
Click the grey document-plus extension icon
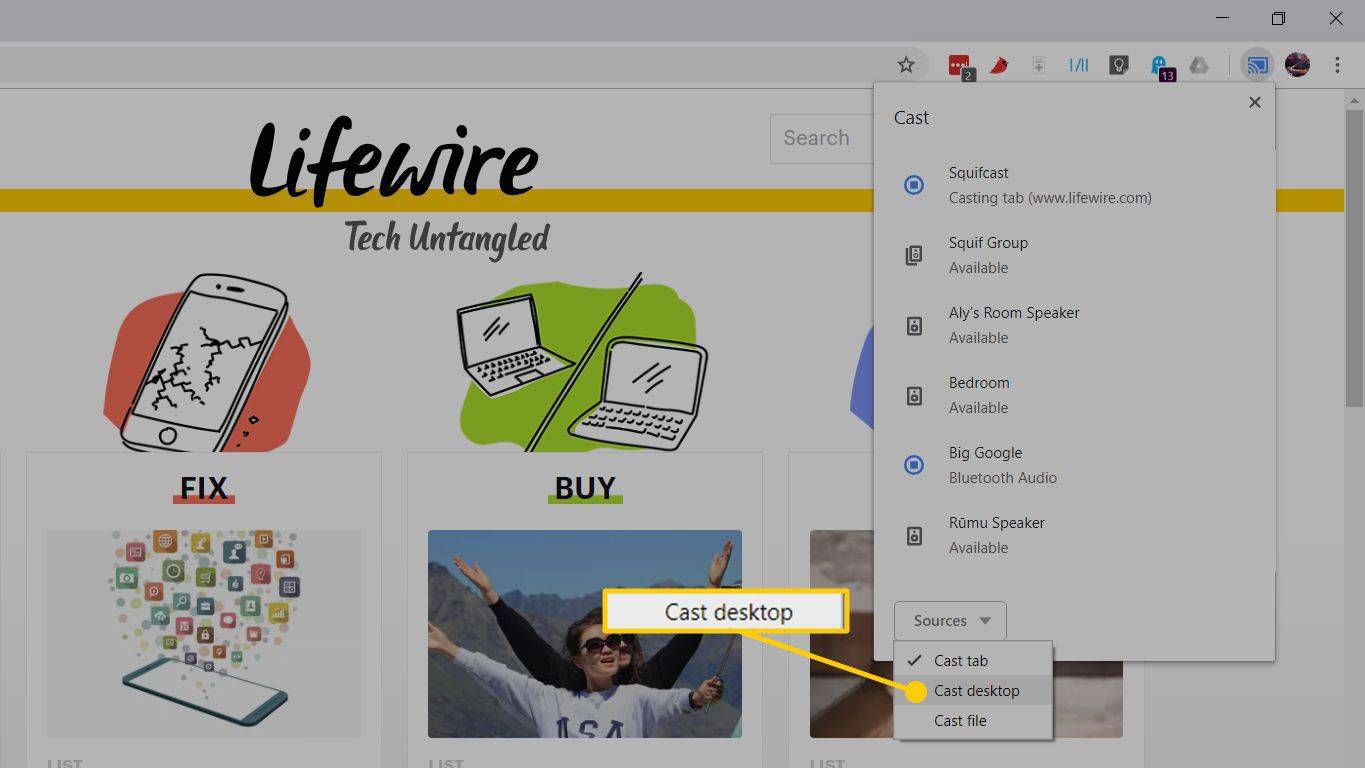[x=1039, y=66]
